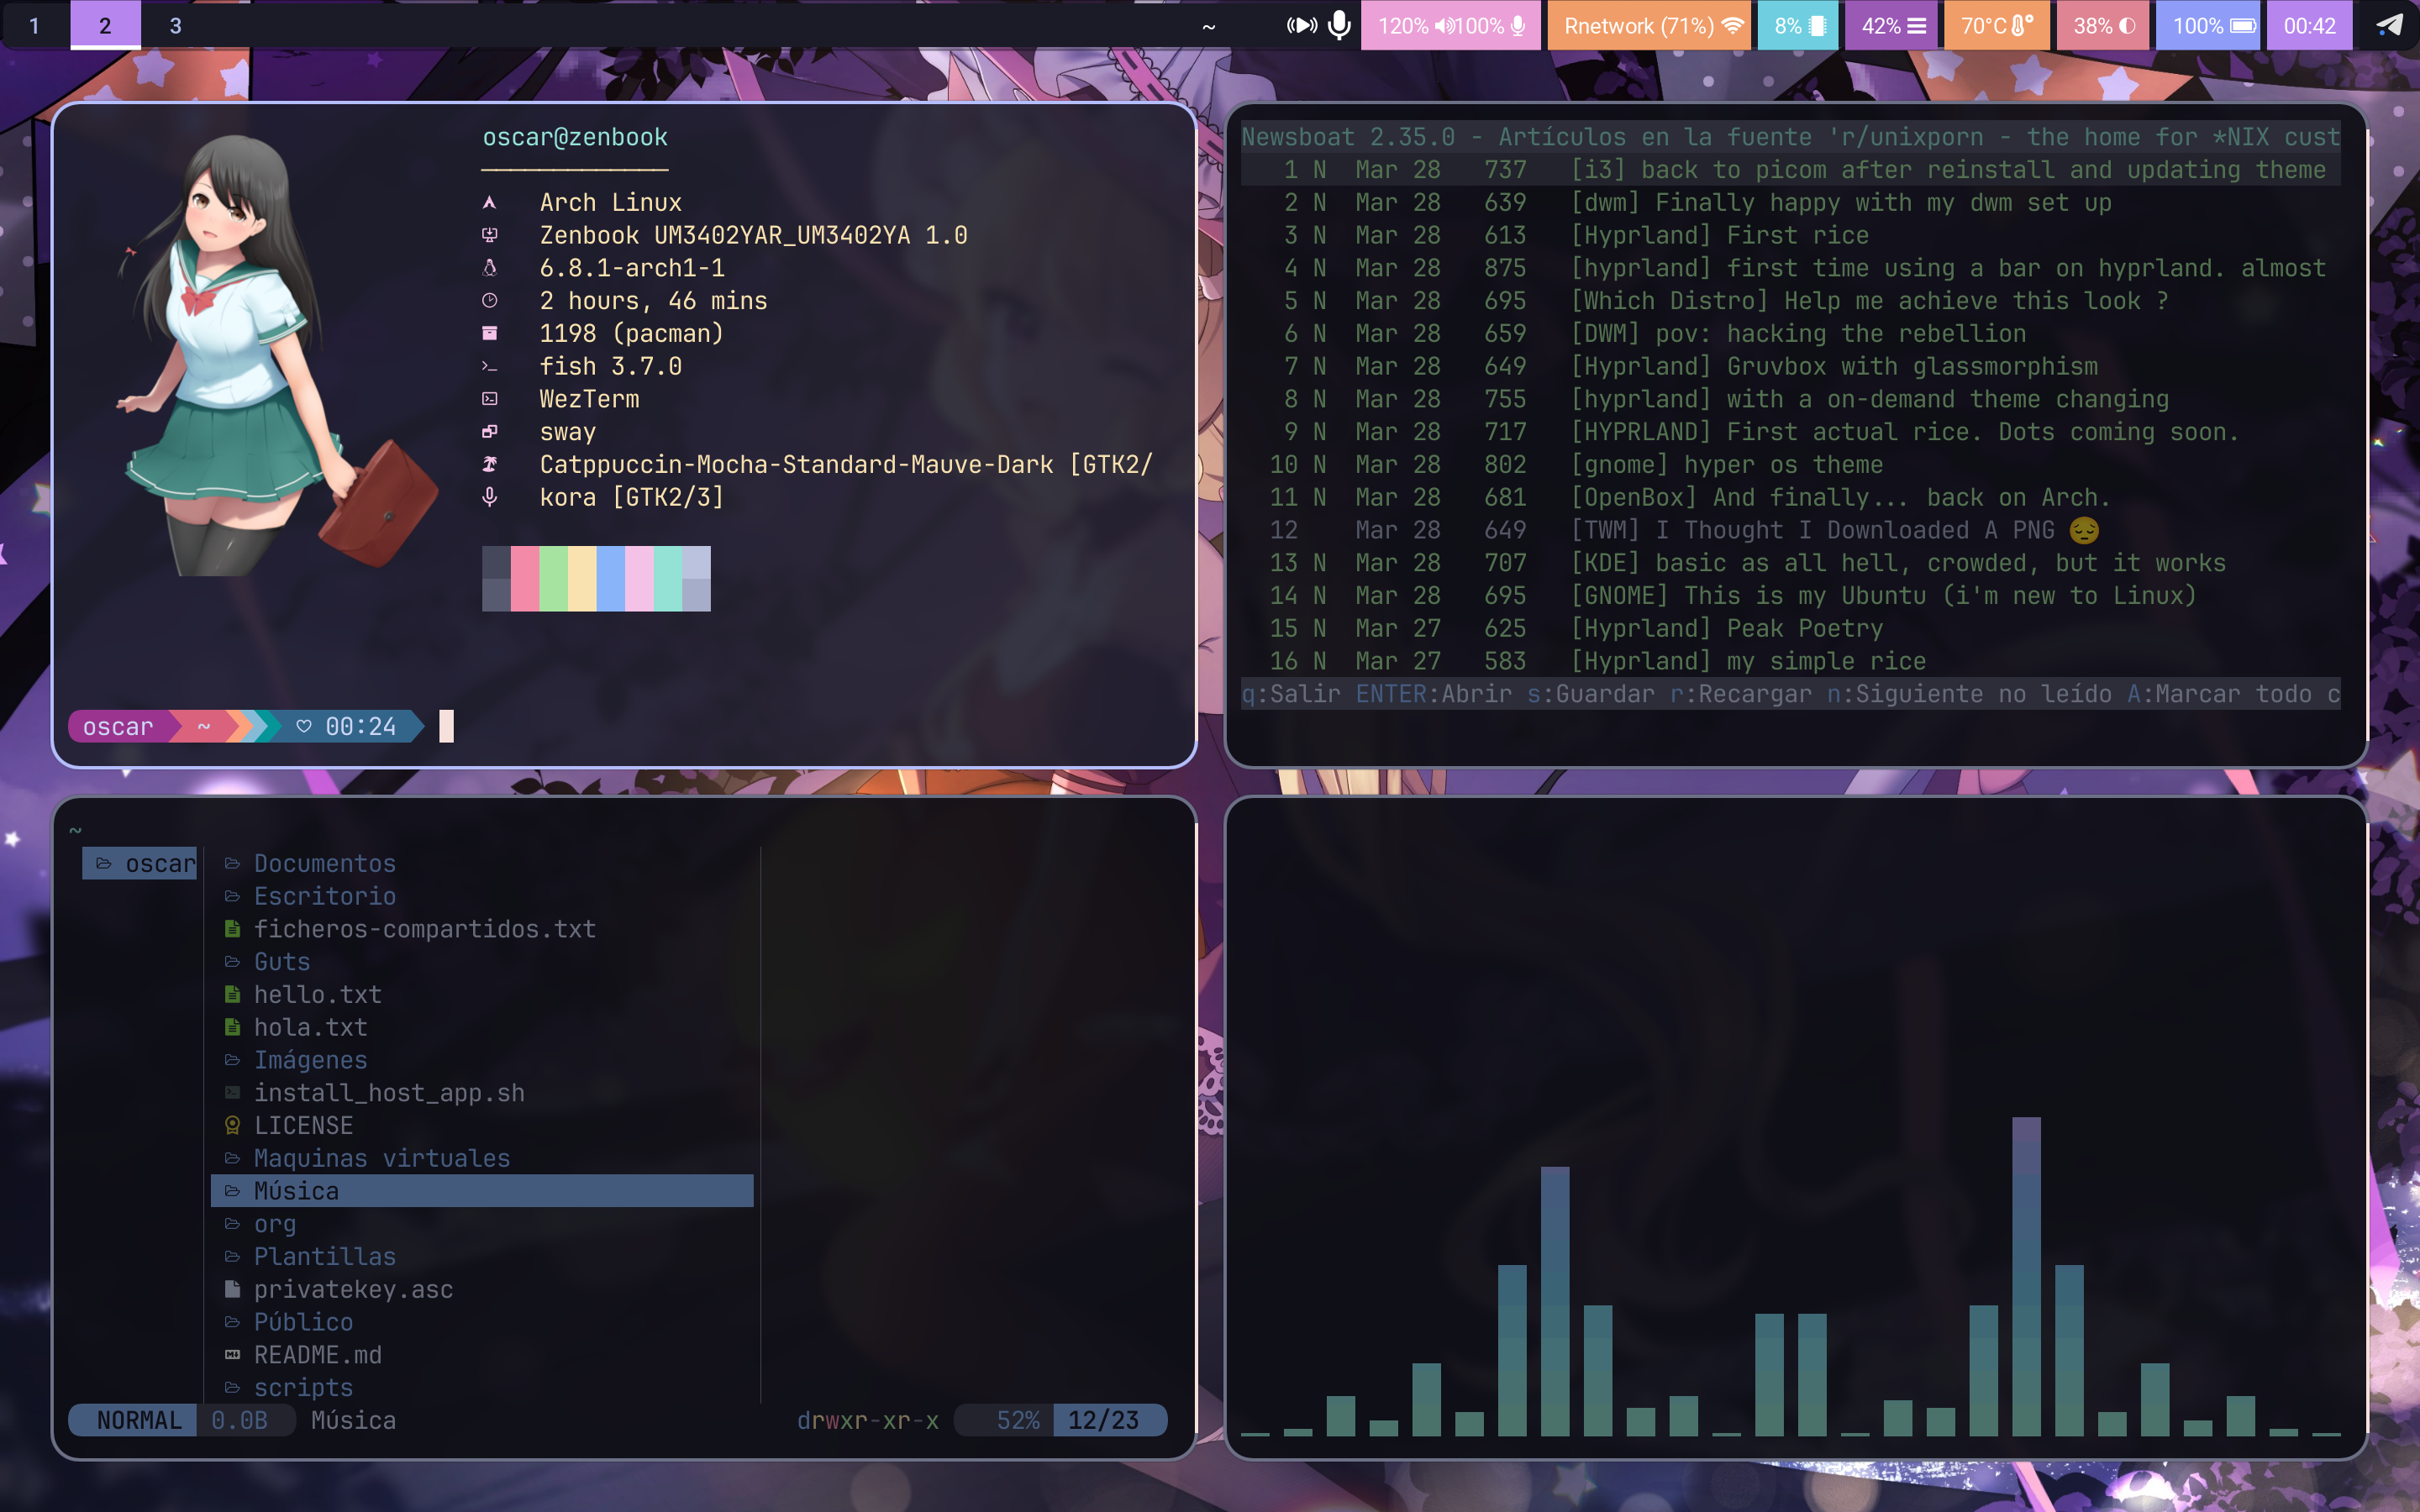Select article 15 [Hyprland] Peak Poetry
2420x1512 pixels.
tap(1790, 628)
